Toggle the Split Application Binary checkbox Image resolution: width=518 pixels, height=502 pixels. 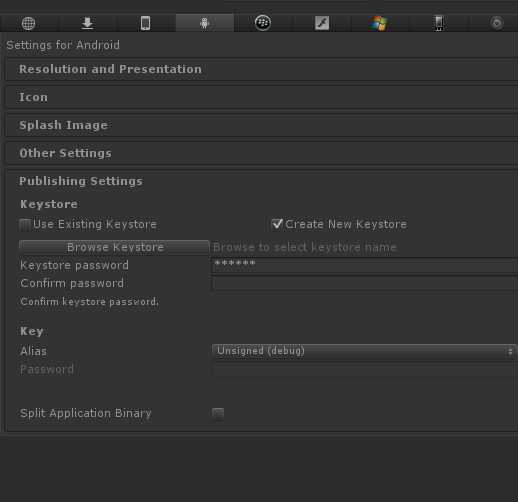click(218, 413)
